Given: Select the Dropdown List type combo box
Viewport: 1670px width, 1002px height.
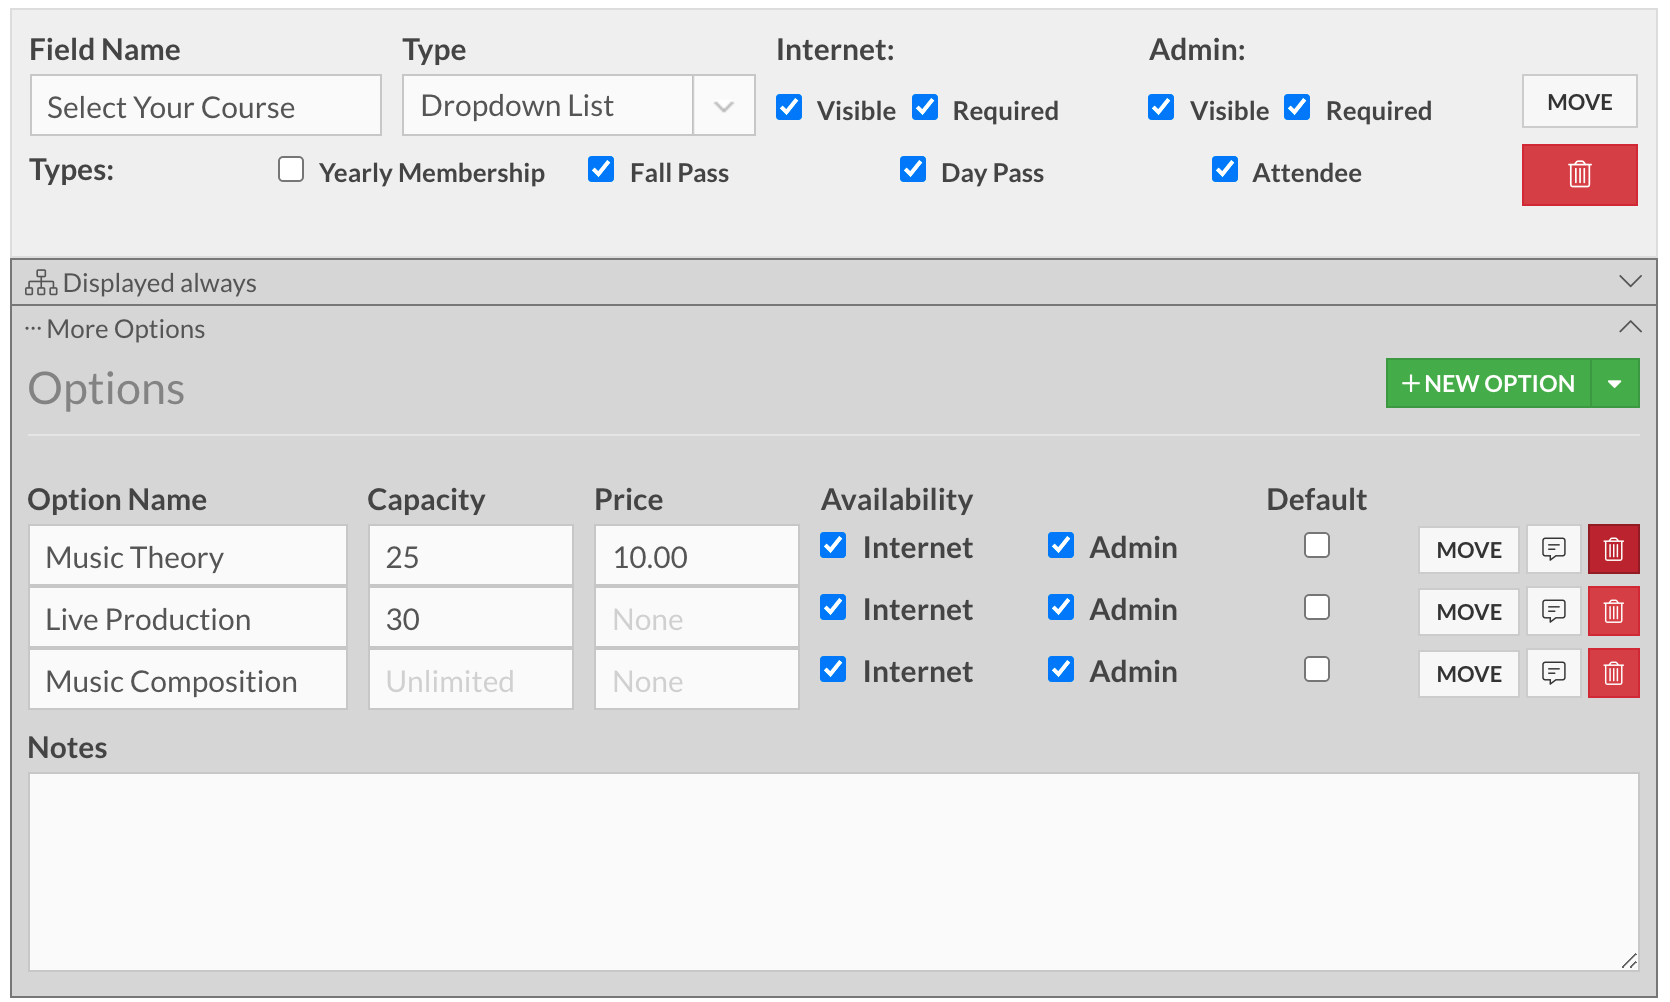Looking at the screenshot, I should tap(578, 105).
